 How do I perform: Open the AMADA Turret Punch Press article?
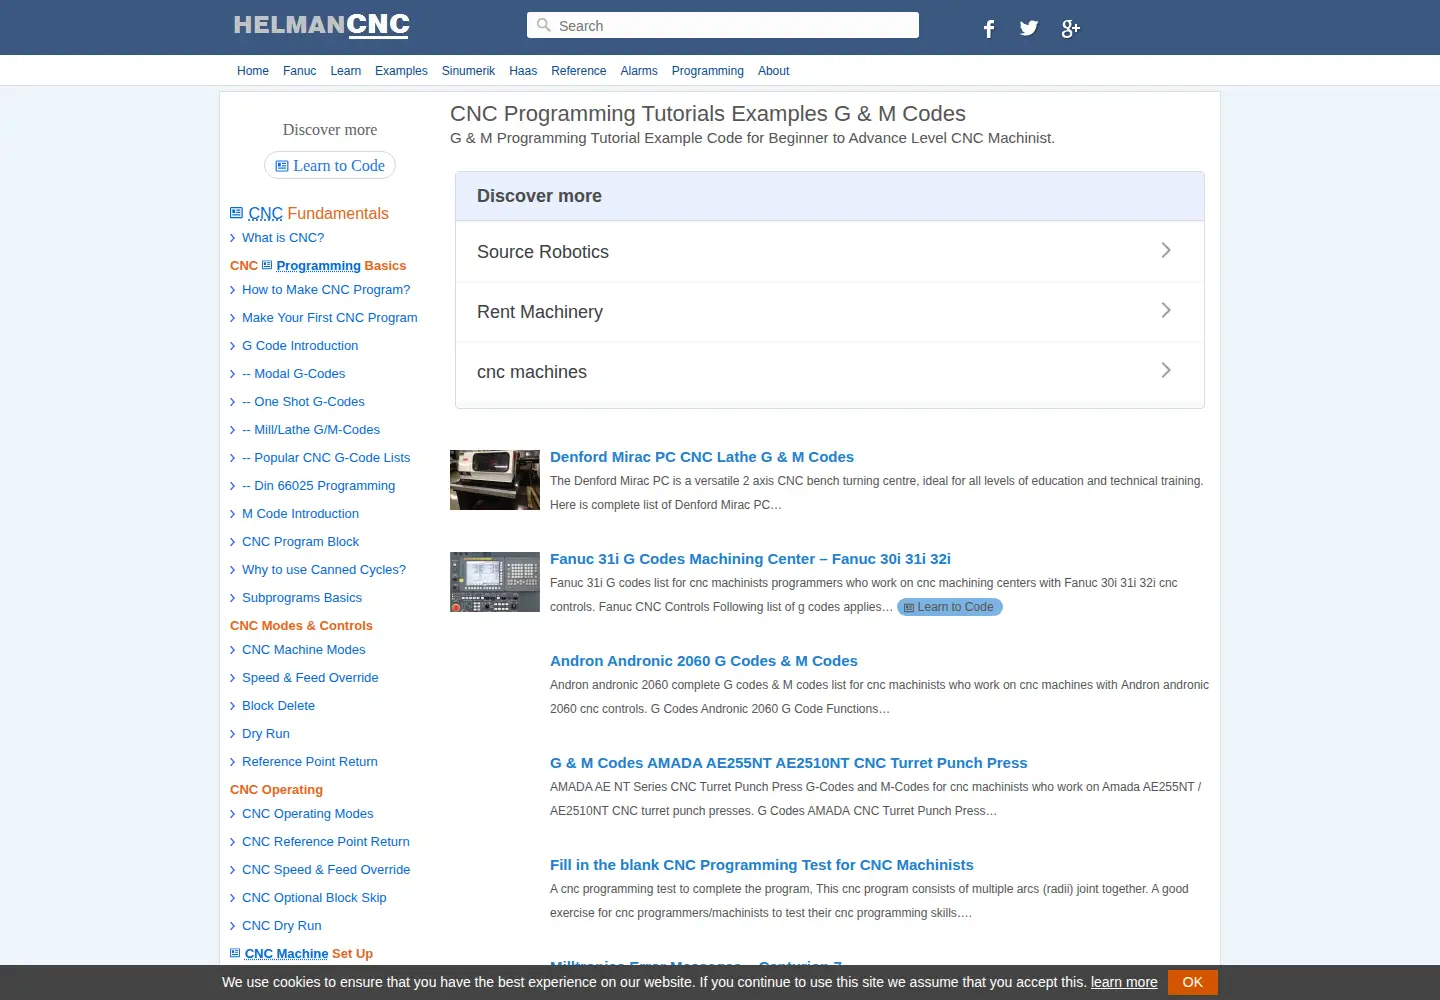pos(789,763)
